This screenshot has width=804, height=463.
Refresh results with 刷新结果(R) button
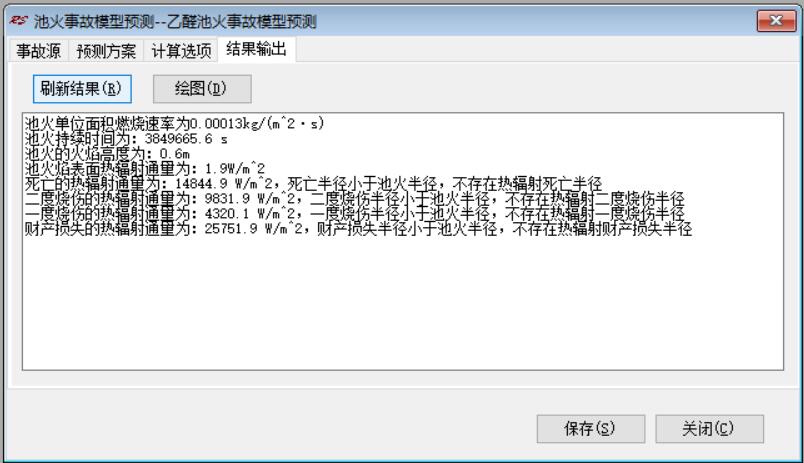pos(82,89)
